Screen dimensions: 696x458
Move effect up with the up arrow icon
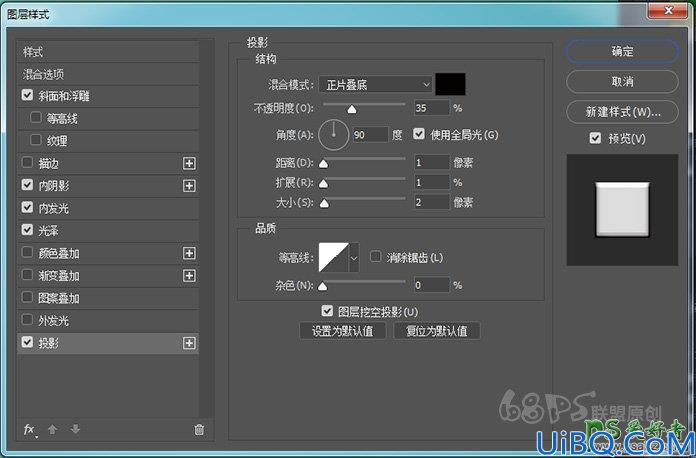pos(52,430)
